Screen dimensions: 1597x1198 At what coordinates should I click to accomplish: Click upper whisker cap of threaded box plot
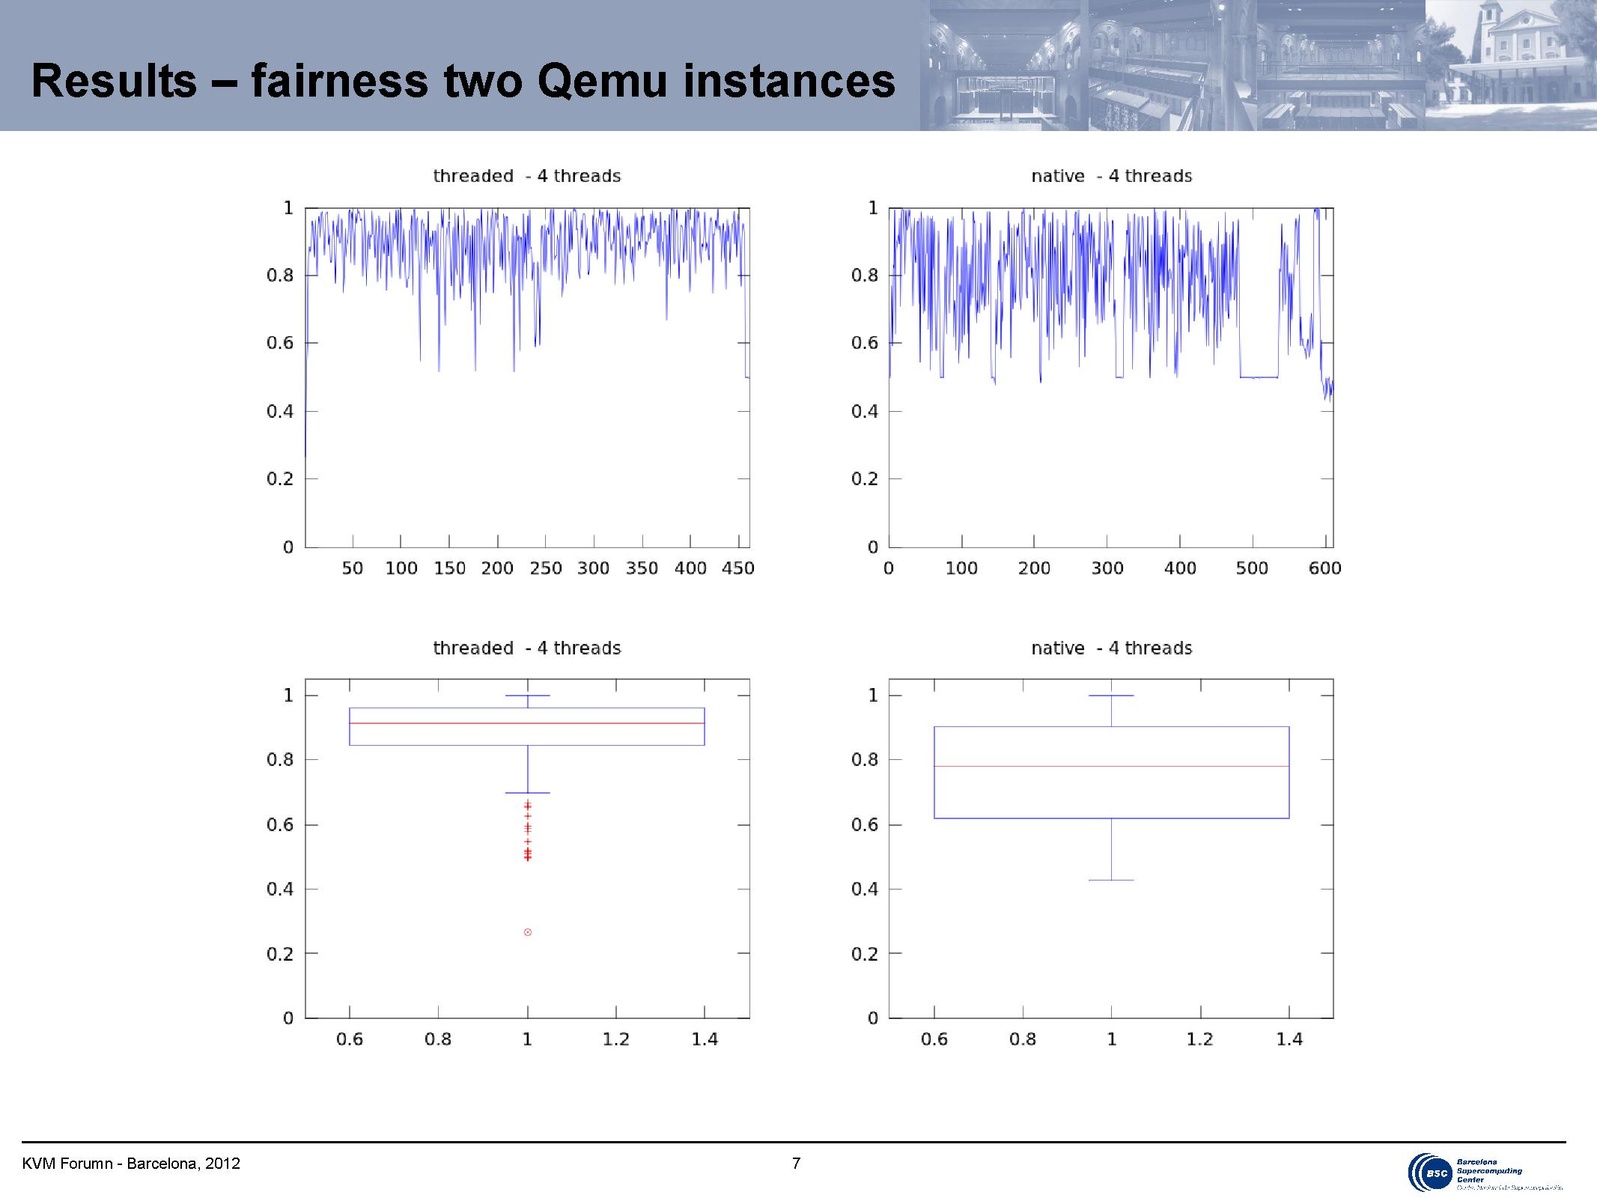click(x=527, y=695)
